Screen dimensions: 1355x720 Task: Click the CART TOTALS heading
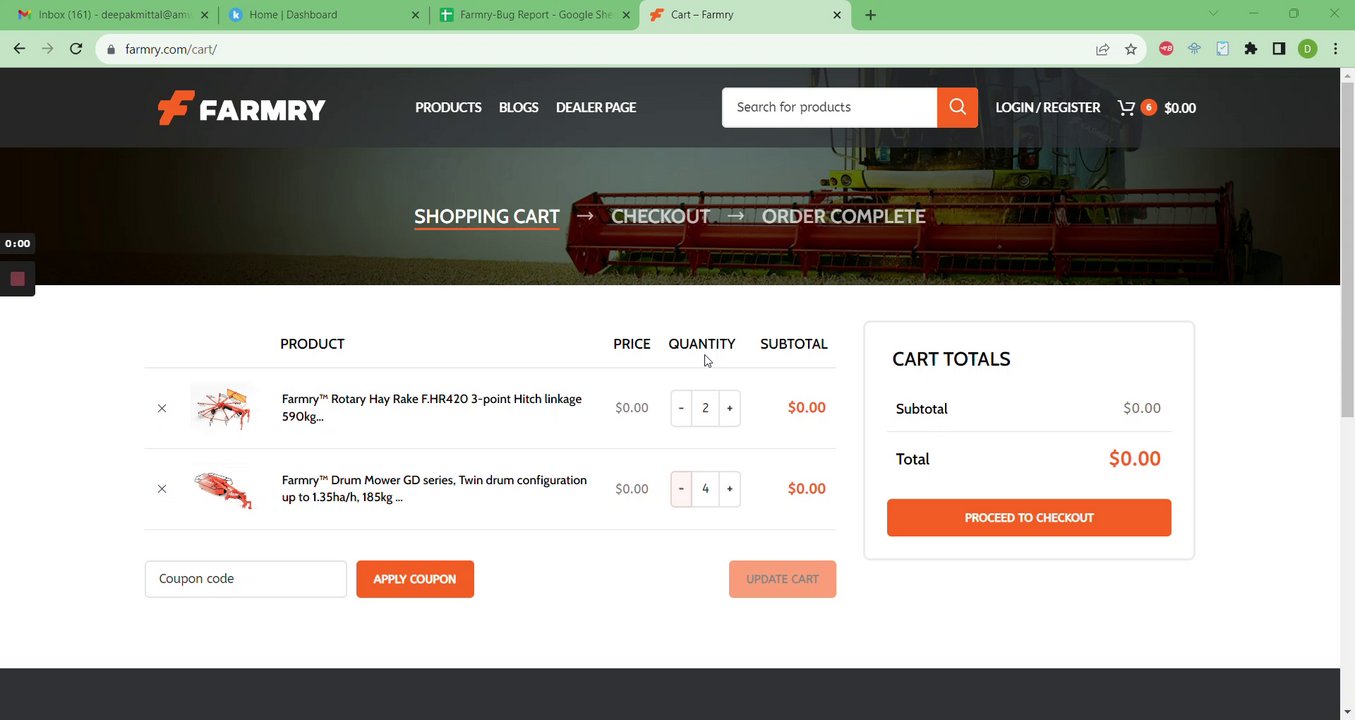(x=951, y=359)
